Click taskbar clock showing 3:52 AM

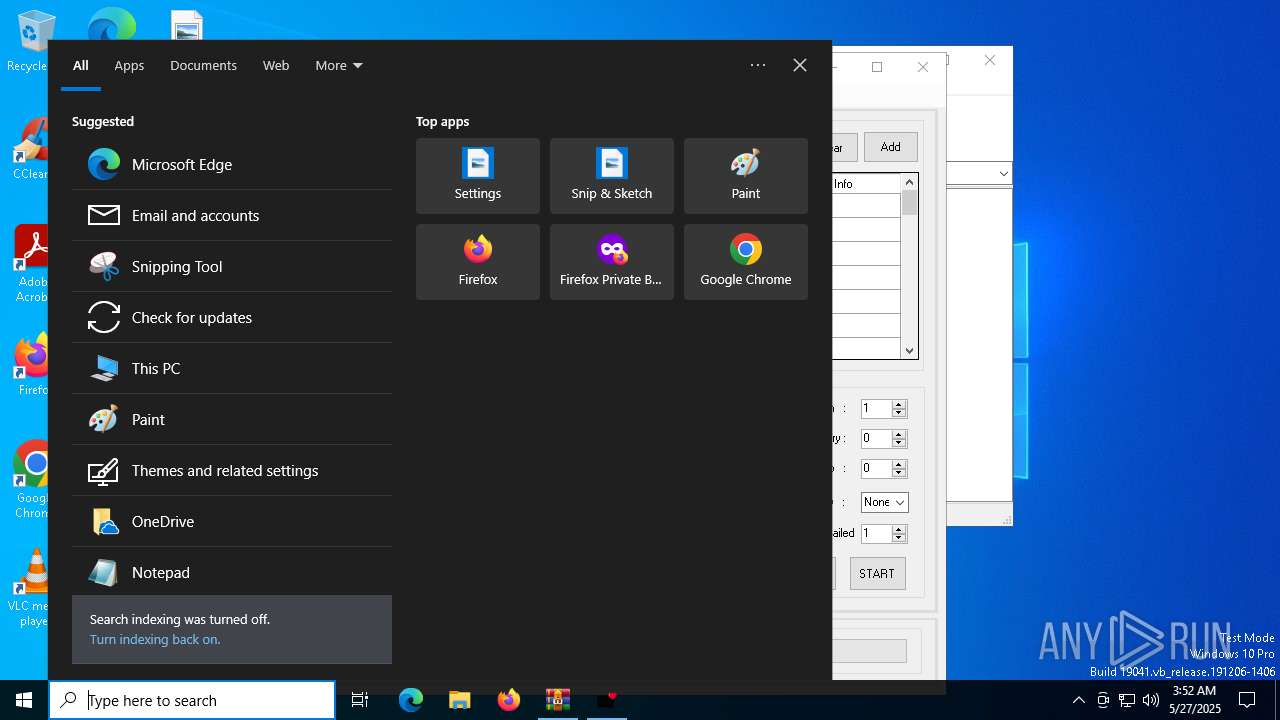(x=1195, y=700)
